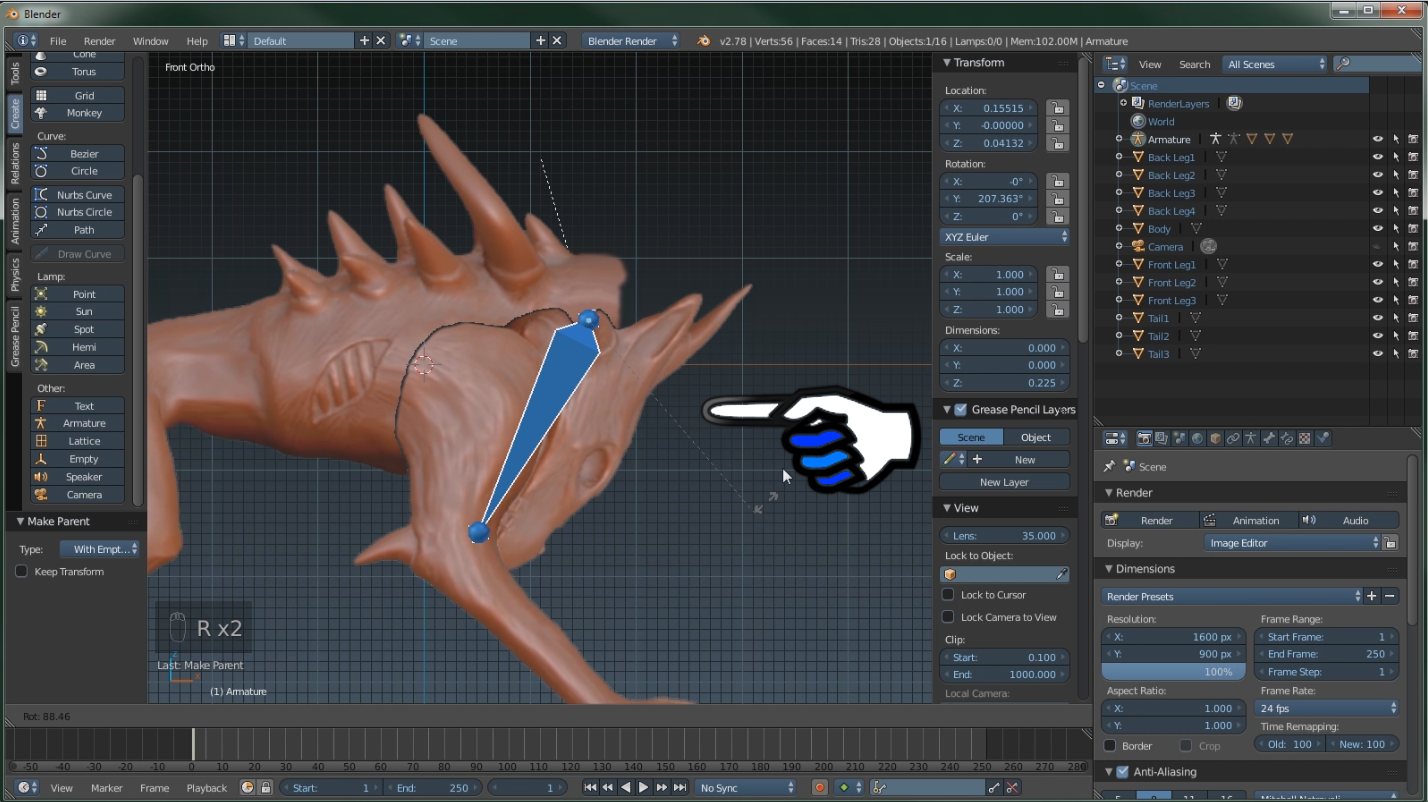Add an Armature from the Other list
Viewport: 1428px width, 802px height.
tap(78, 423)
